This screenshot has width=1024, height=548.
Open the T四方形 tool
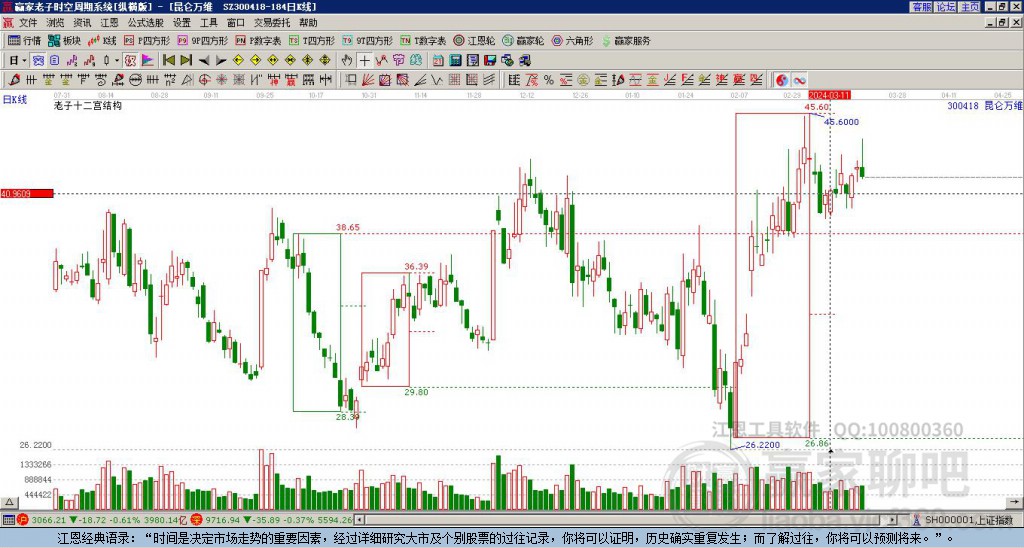(312, 40)
